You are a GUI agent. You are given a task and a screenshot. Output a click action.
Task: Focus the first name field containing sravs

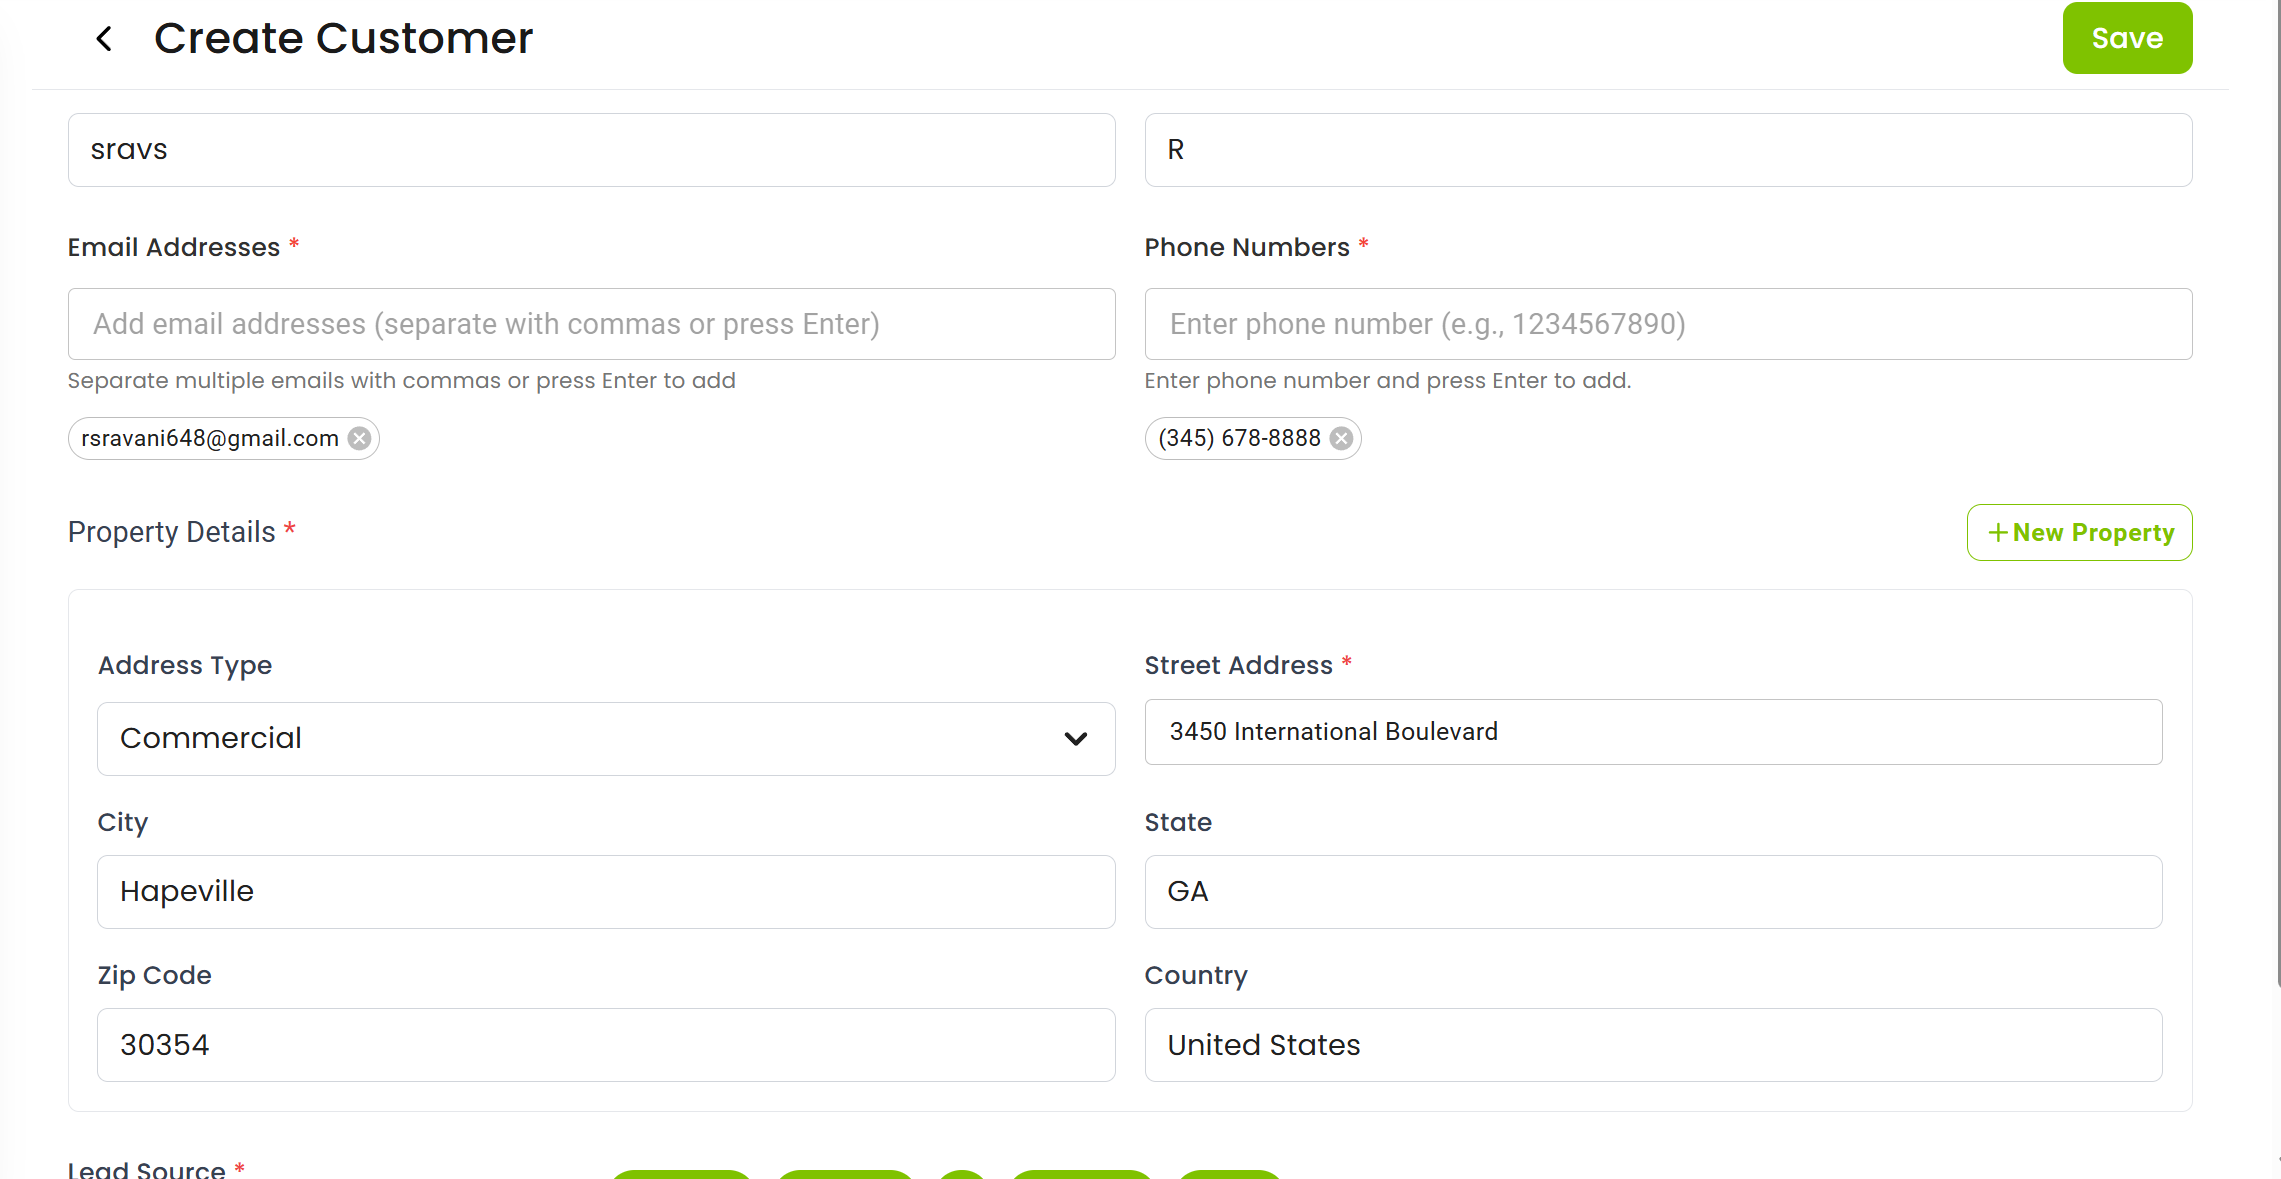(591, 150)
